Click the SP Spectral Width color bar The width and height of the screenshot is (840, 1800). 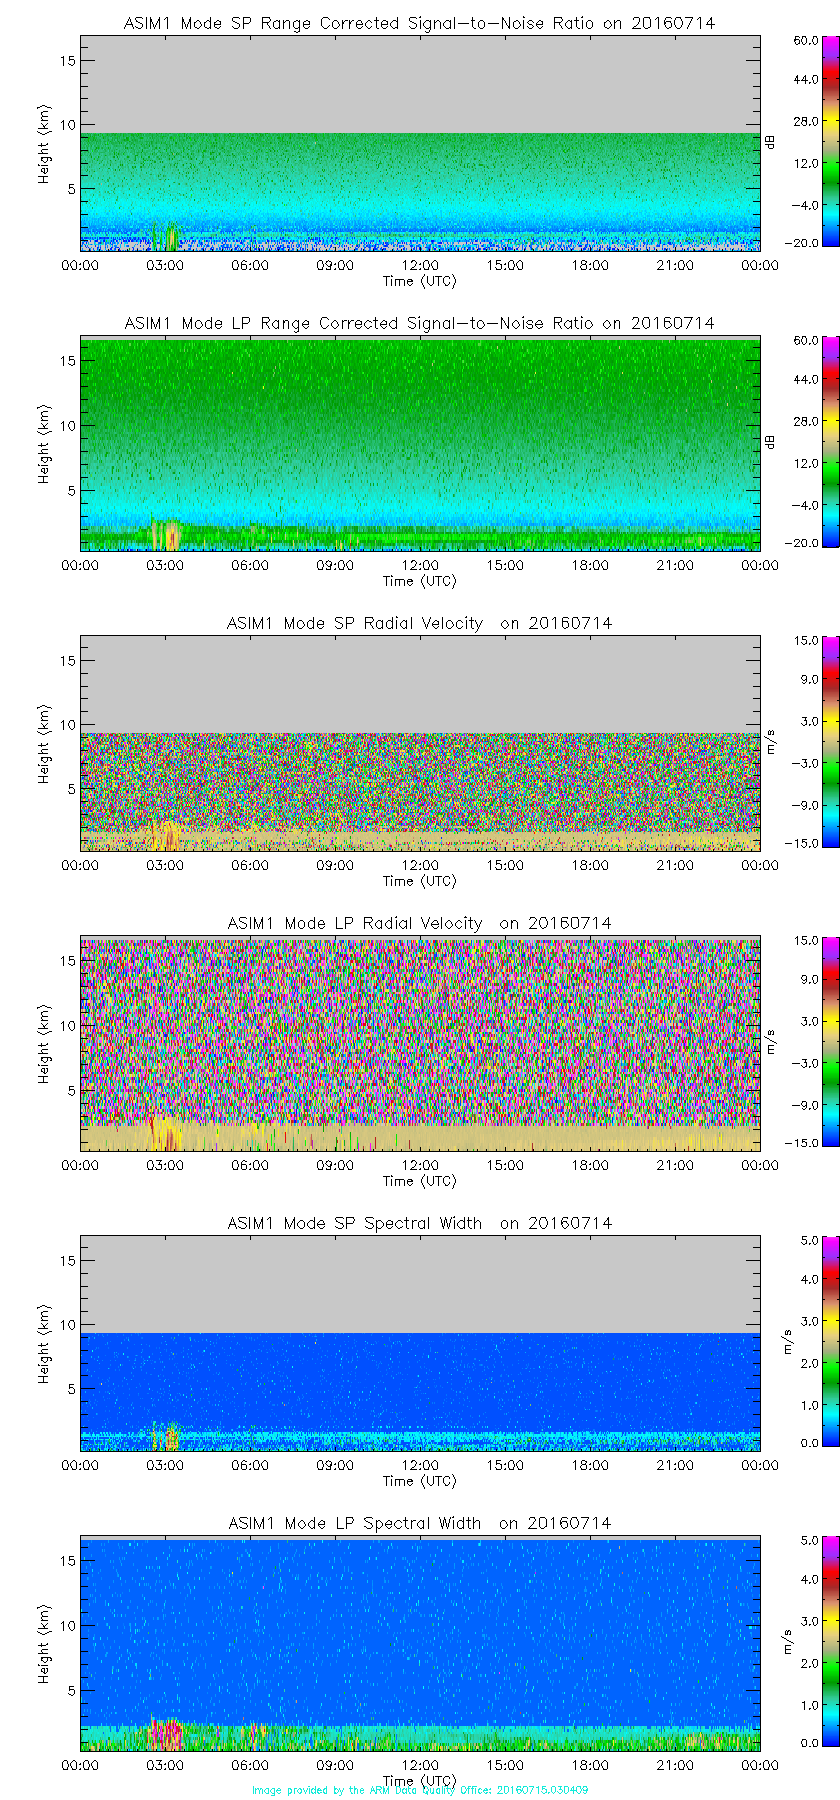point(803,1342)
